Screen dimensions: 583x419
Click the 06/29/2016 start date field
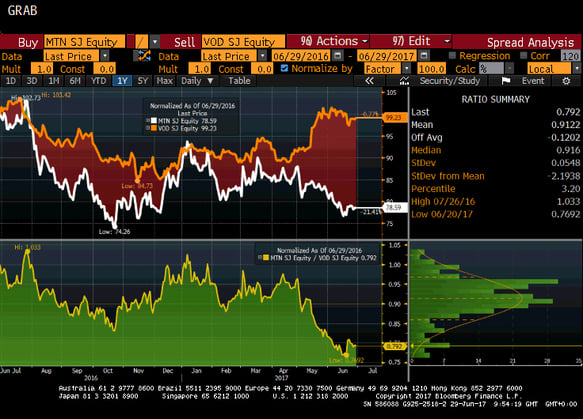pyautogui.click(x=301, y=56)
